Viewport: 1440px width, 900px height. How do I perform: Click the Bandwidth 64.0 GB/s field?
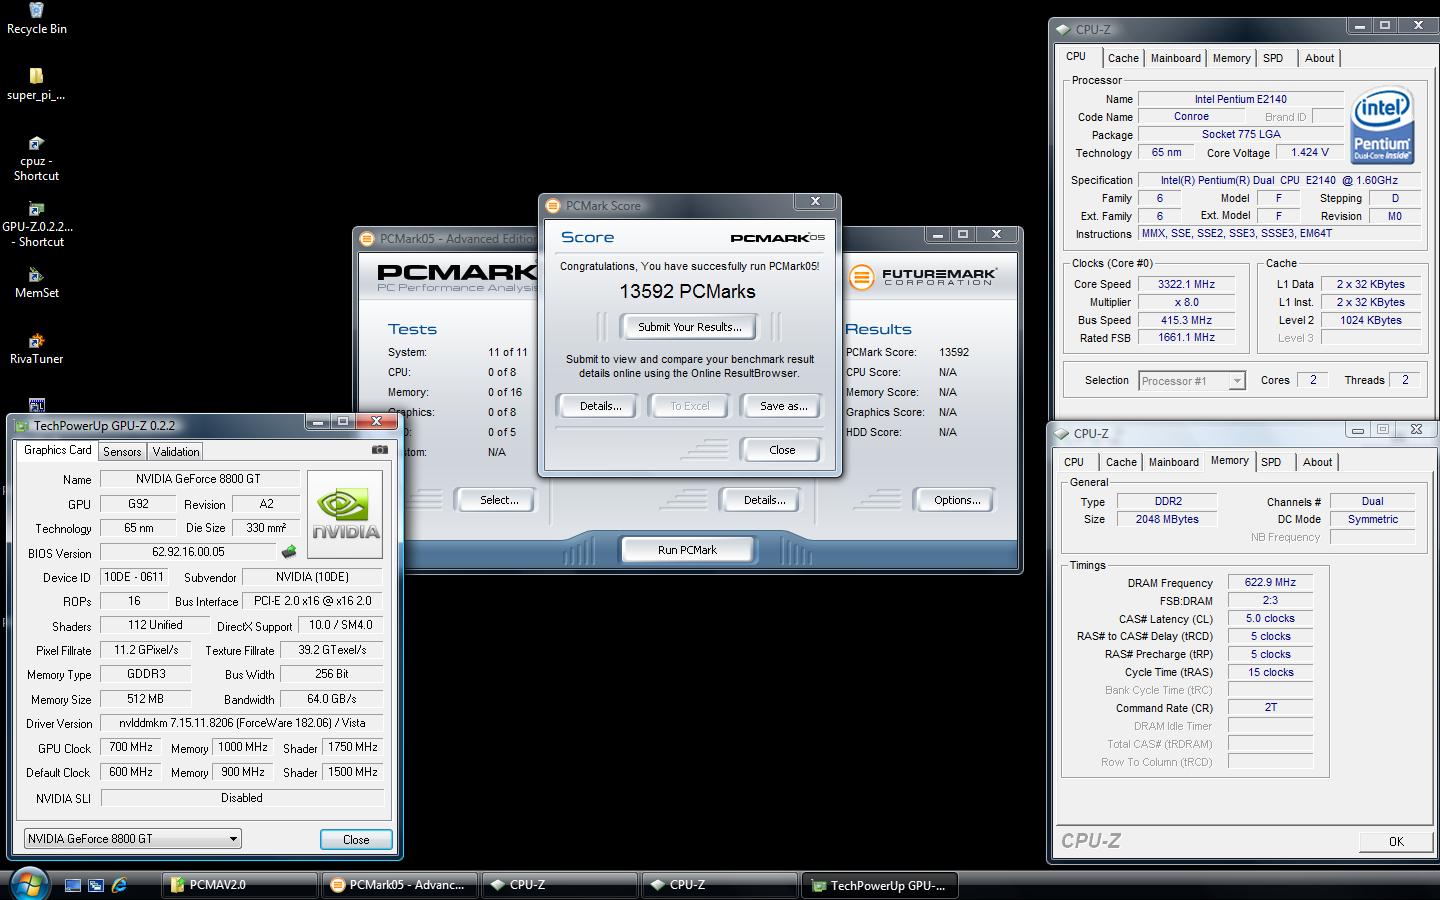pyautogui.click(x=331, y=698)
